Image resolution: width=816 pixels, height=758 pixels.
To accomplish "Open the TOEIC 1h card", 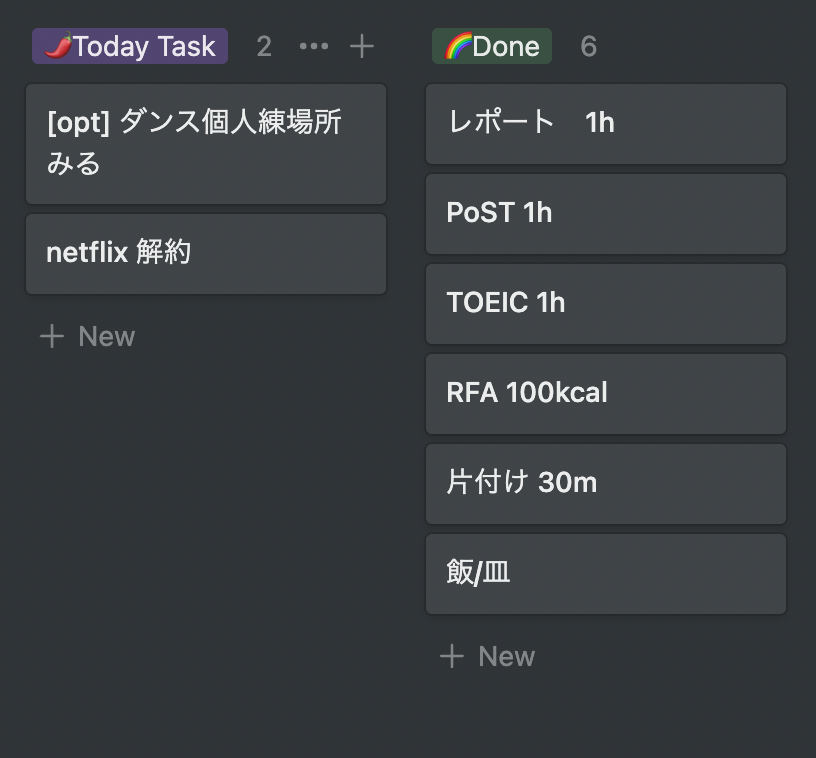I will coord(606,303).
